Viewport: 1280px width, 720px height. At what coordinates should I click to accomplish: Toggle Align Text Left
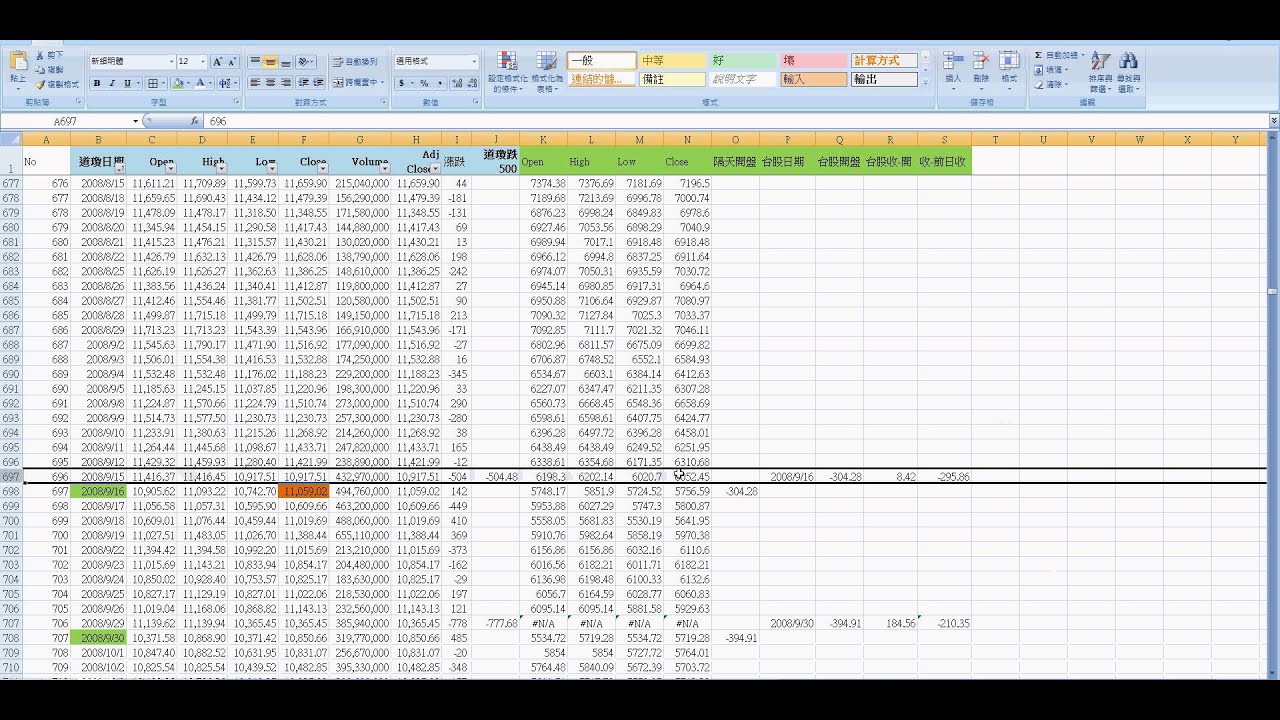[255, 83]
